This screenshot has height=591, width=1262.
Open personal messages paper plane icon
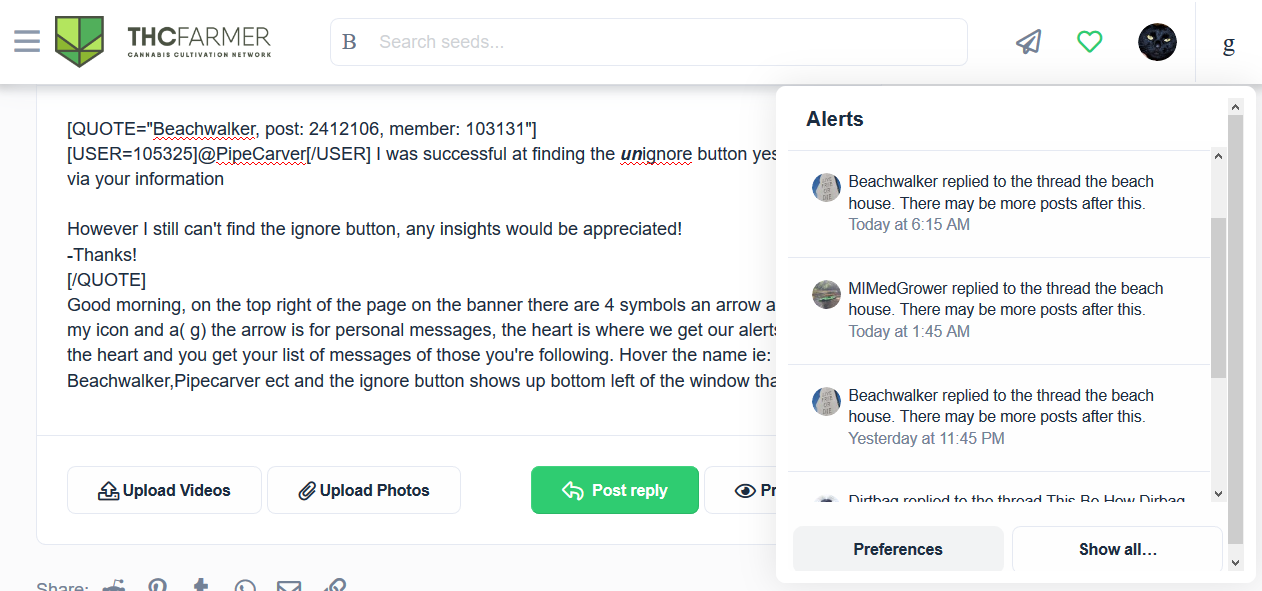(1029, 42)
